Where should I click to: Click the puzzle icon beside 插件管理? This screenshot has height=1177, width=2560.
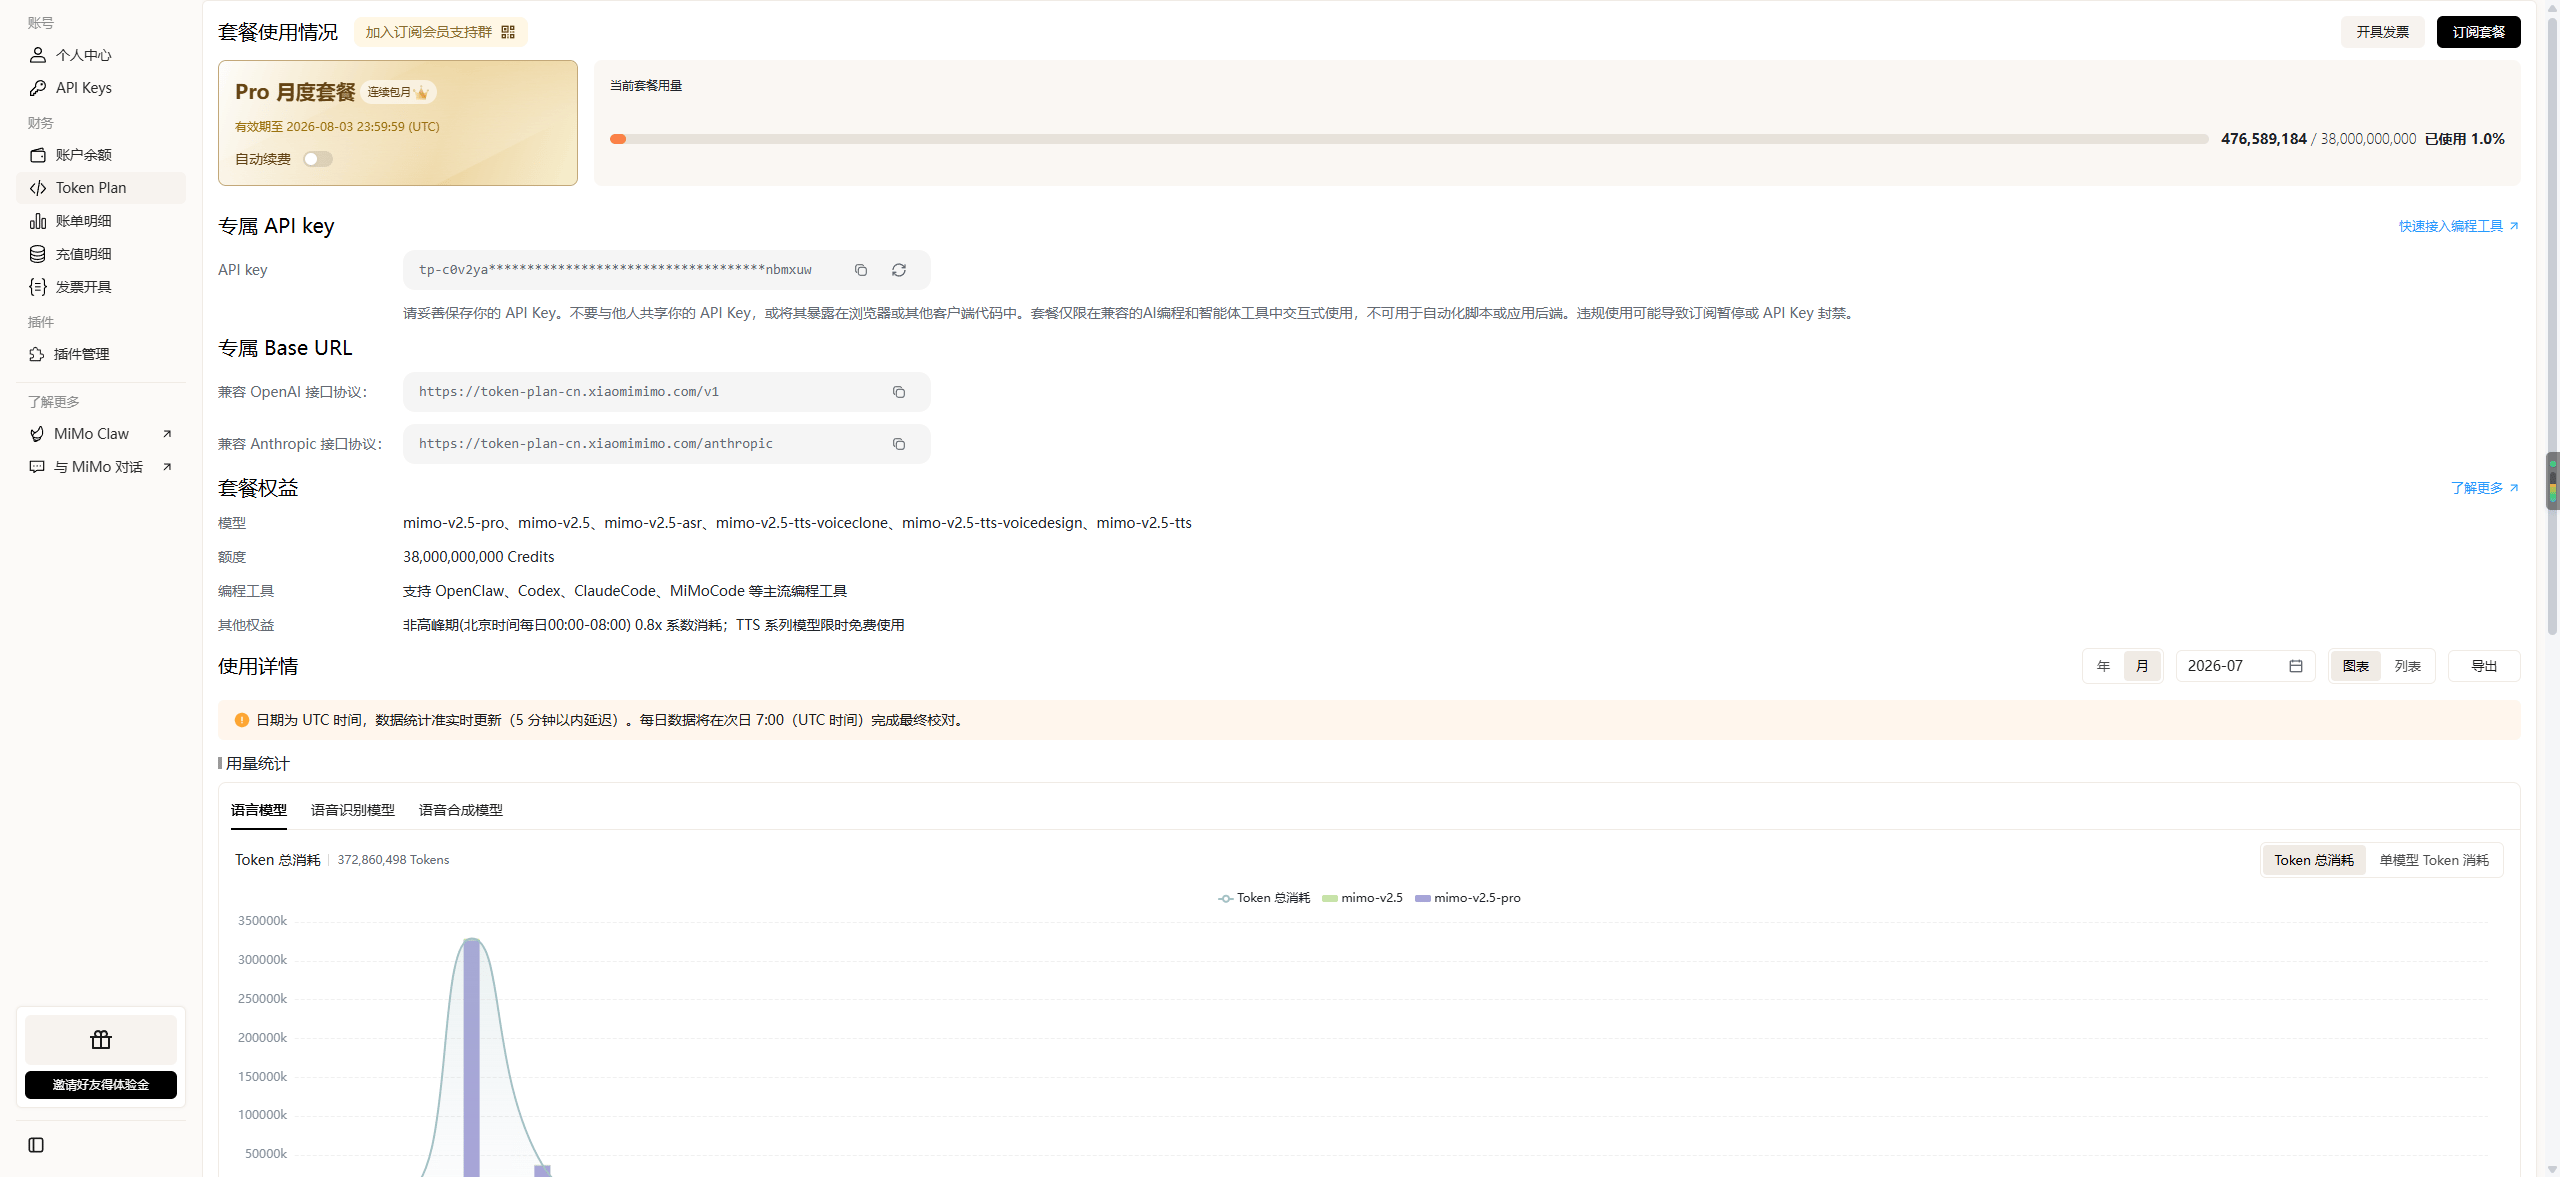click(x=37, y=354)
